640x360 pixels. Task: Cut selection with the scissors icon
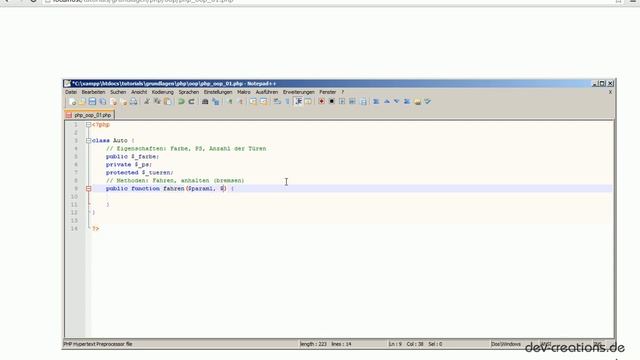(147, 102)
